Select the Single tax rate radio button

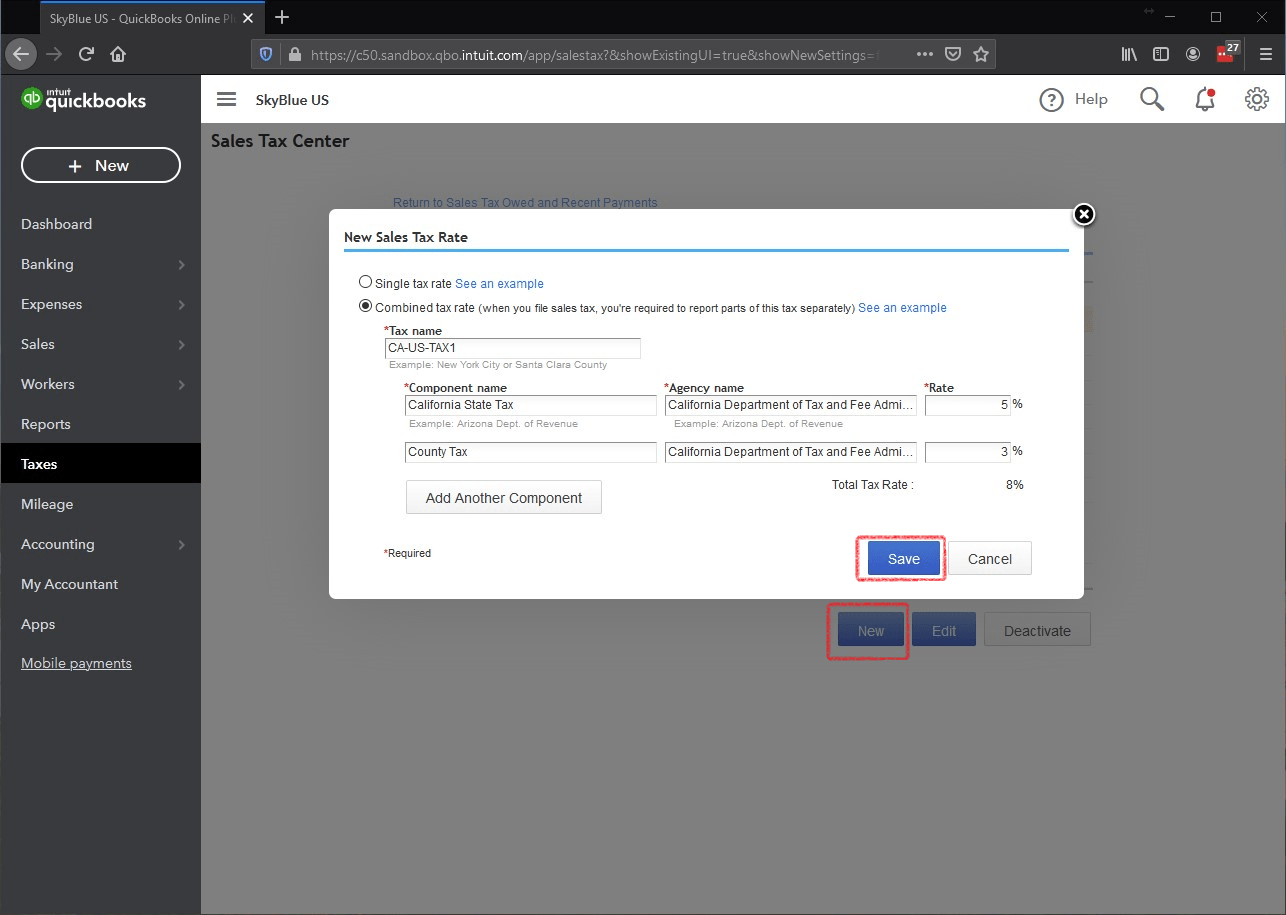pyautogui.click(x=365, y=282)
